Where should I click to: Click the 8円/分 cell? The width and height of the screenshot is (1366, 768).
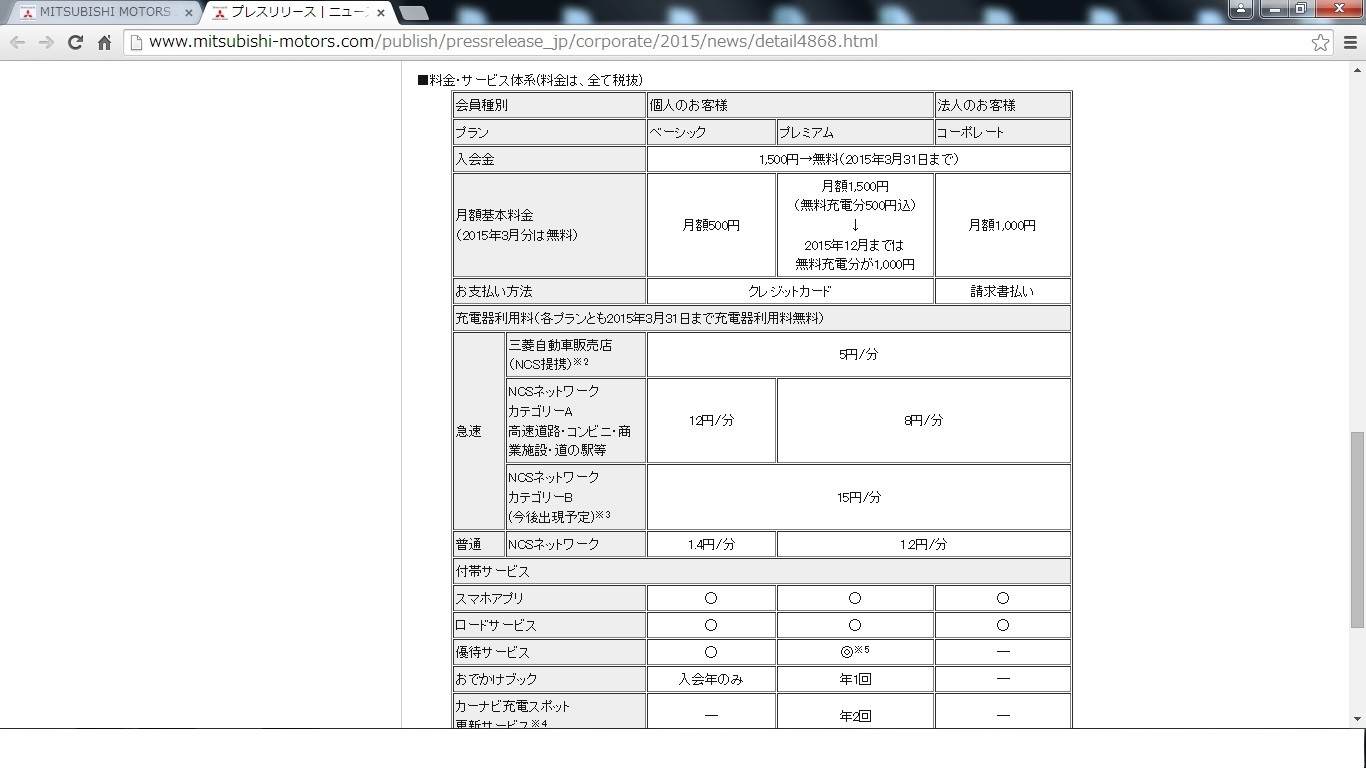pos(924,420)
